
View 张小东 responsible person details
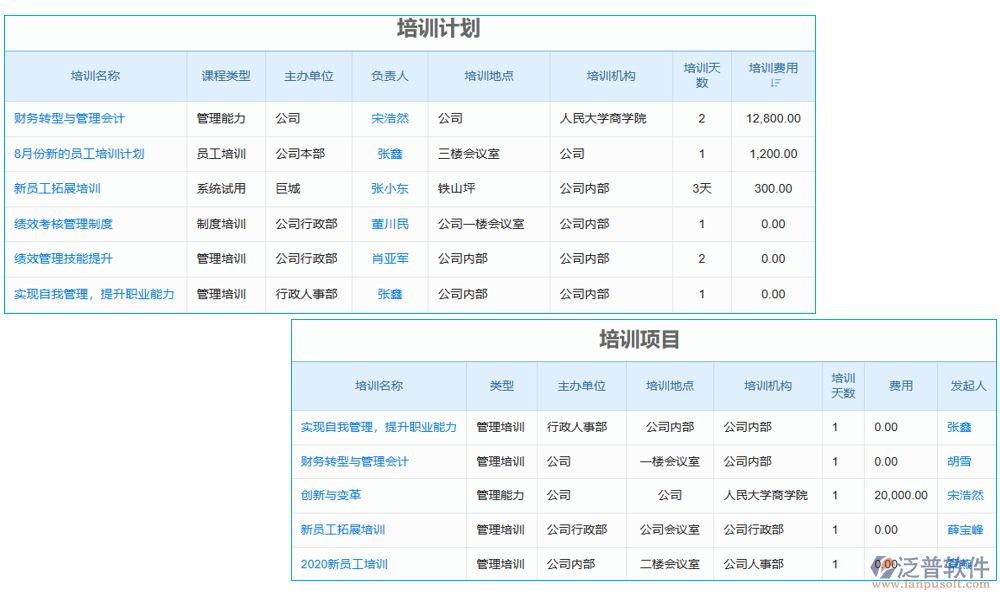click(388, 189)
